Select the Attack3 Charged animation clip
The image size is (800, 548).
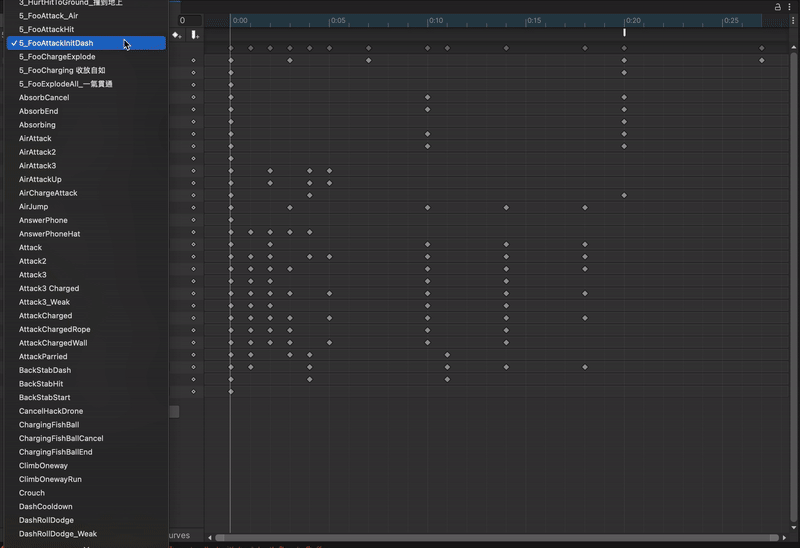coord(49,288)
